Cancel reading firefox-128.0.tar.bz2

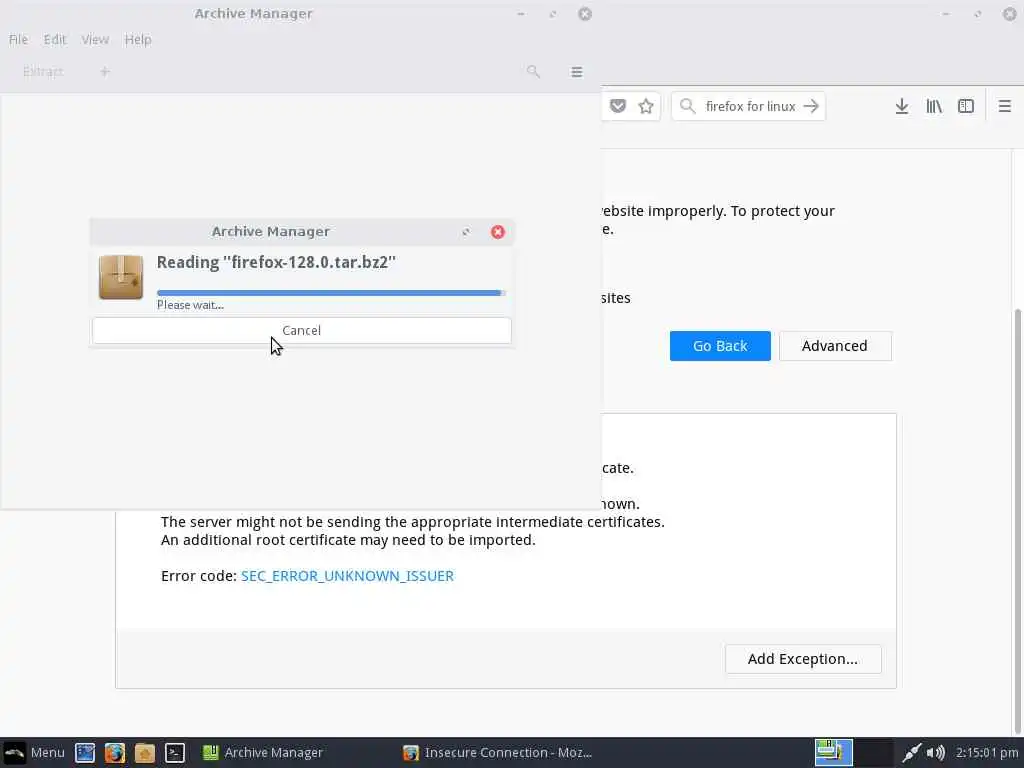(301, 330)
